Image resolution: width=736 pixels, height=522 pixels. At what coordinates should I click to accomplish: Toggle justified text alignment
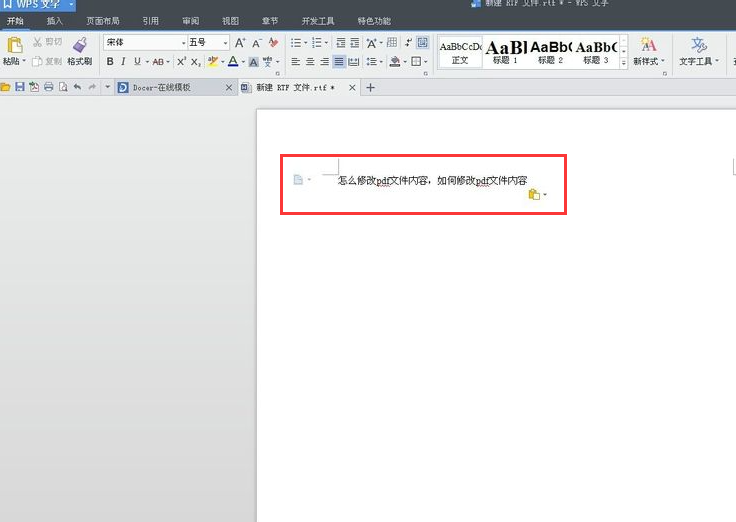click(x=339, y=62)
